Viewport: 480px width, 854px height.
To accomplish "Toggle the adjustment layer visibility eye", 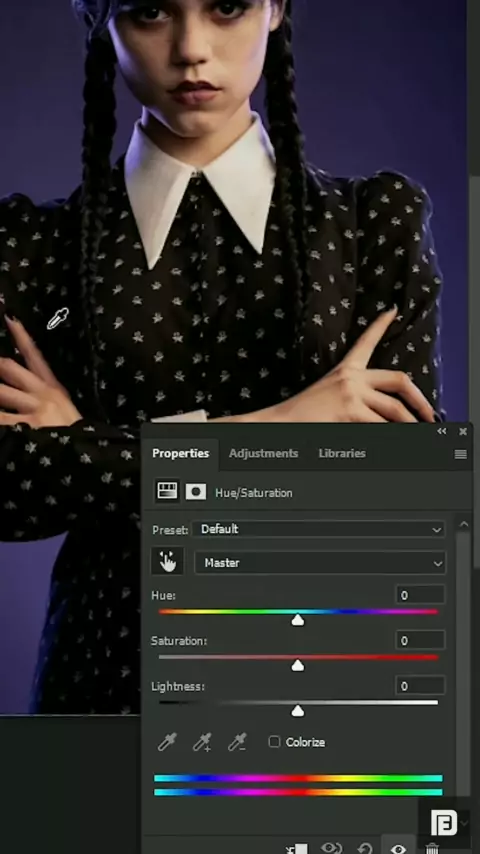I will [398, 849].
